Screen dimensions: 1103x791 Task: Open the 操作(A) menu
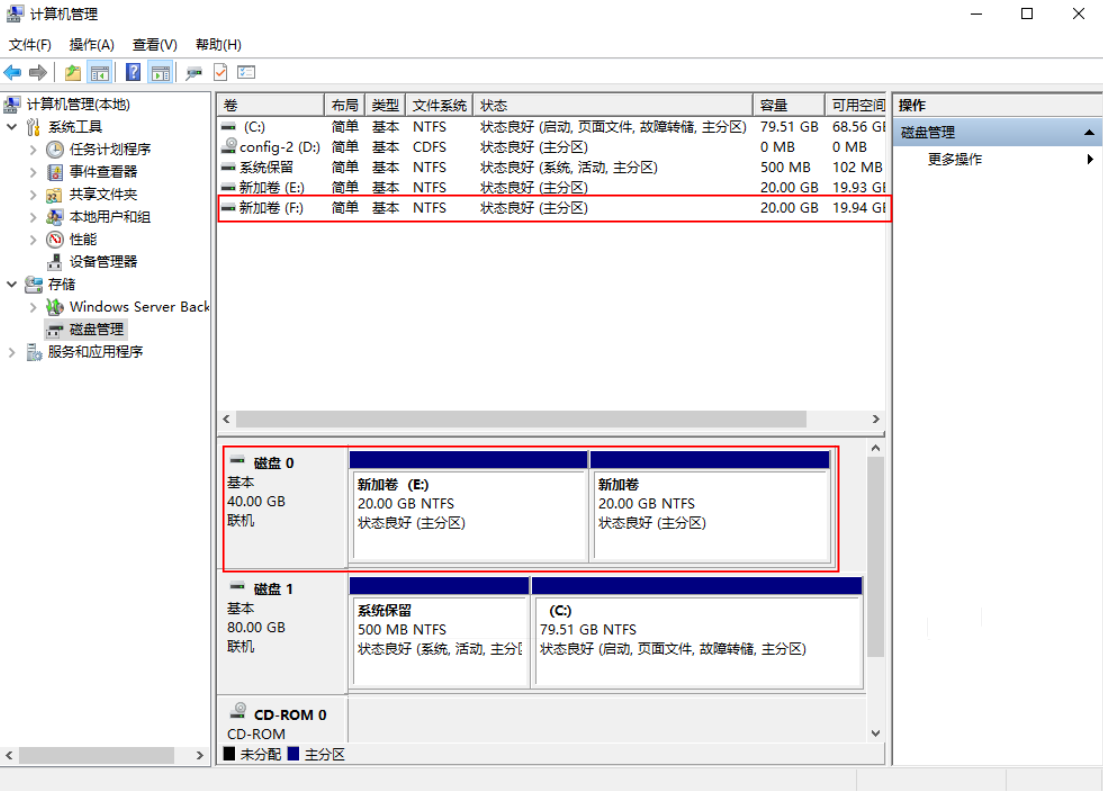91,45
